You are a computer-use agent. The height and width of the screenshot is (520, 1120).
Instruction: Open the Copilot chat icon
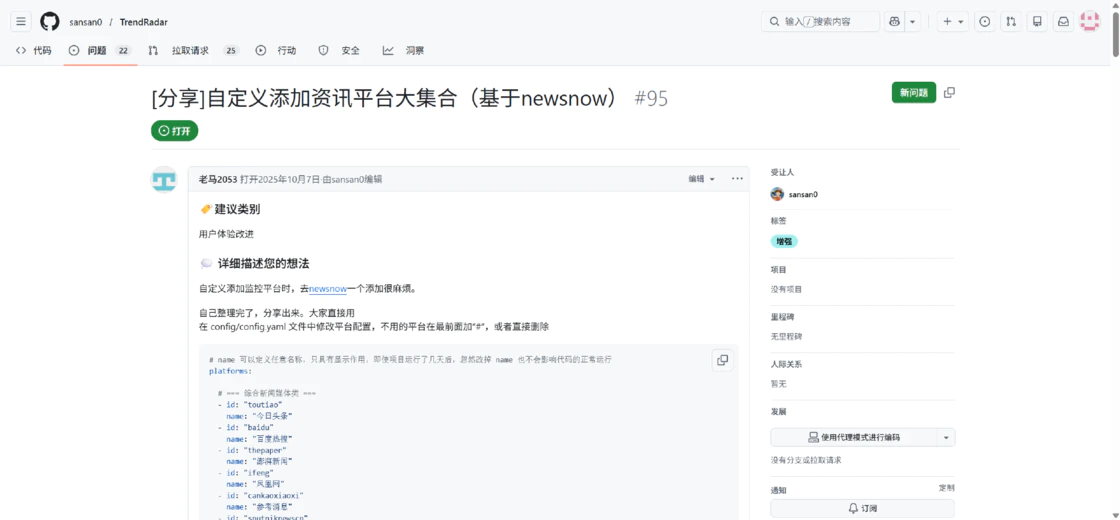point(894,21)
